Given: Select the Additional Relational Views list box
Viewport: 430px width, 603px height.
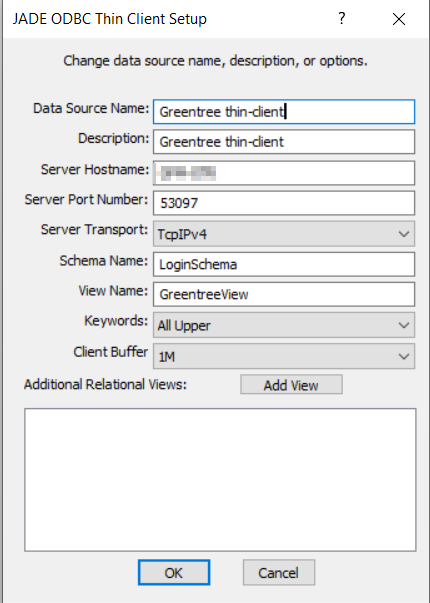Looking at the screenshot, I should click(220, 480).
